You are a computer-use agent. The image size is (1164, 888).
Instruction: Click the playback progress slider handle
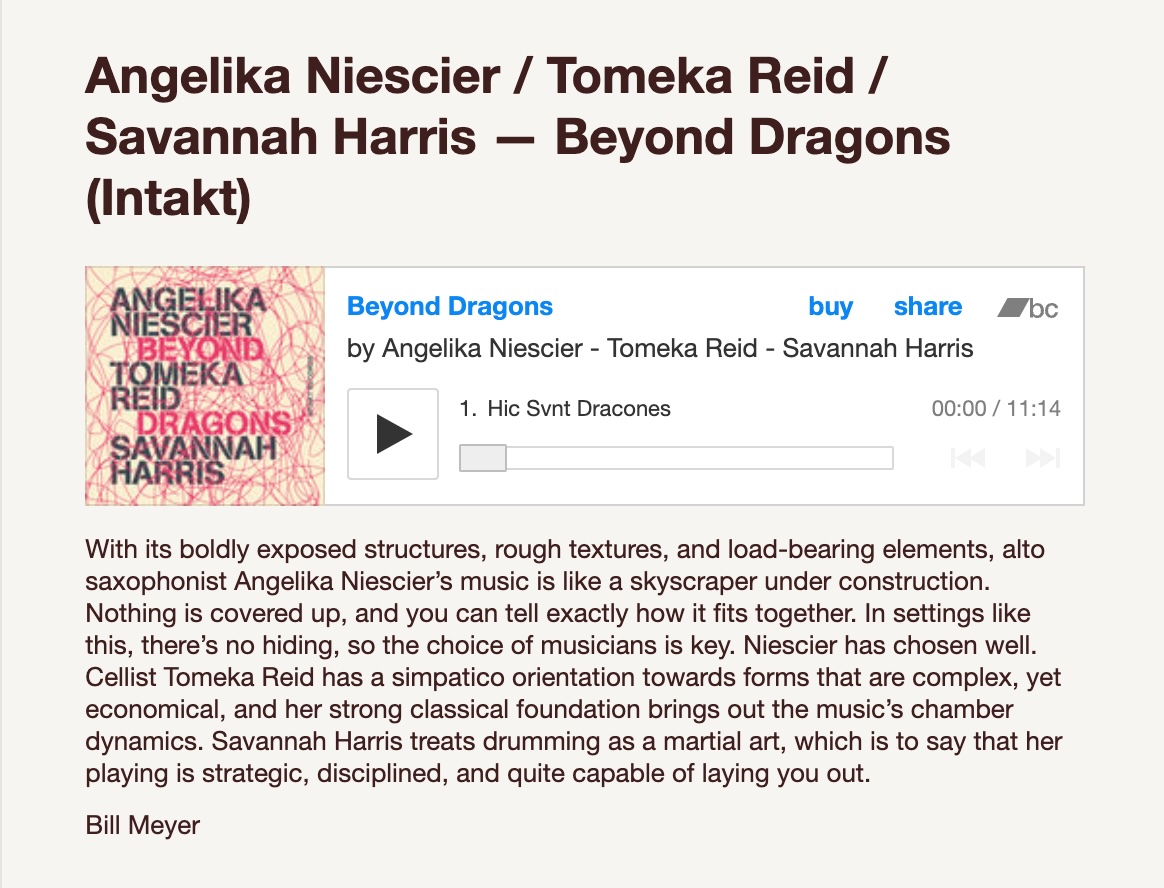[483, 458]
